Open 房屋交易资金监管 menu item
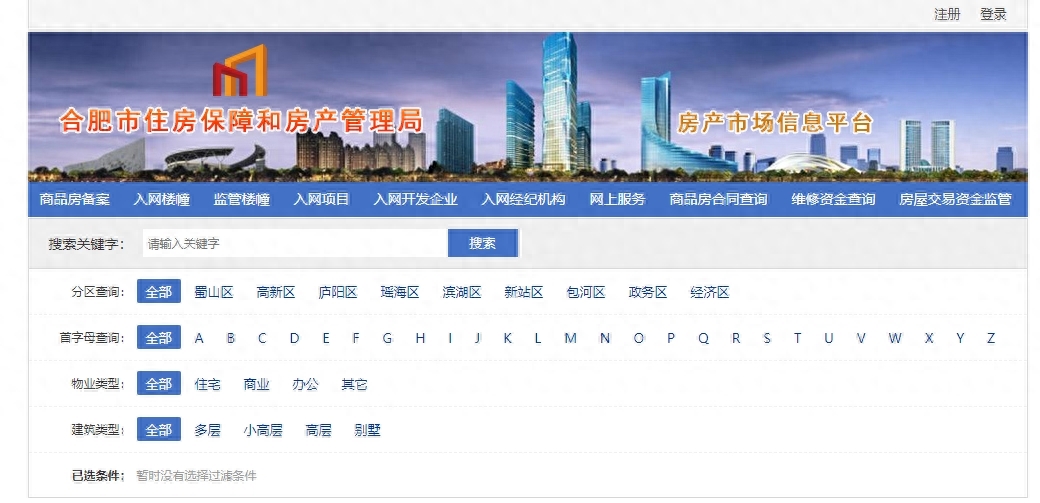Image resolution: width=1040 pixels, height=503 pixels. click(955, 199)
